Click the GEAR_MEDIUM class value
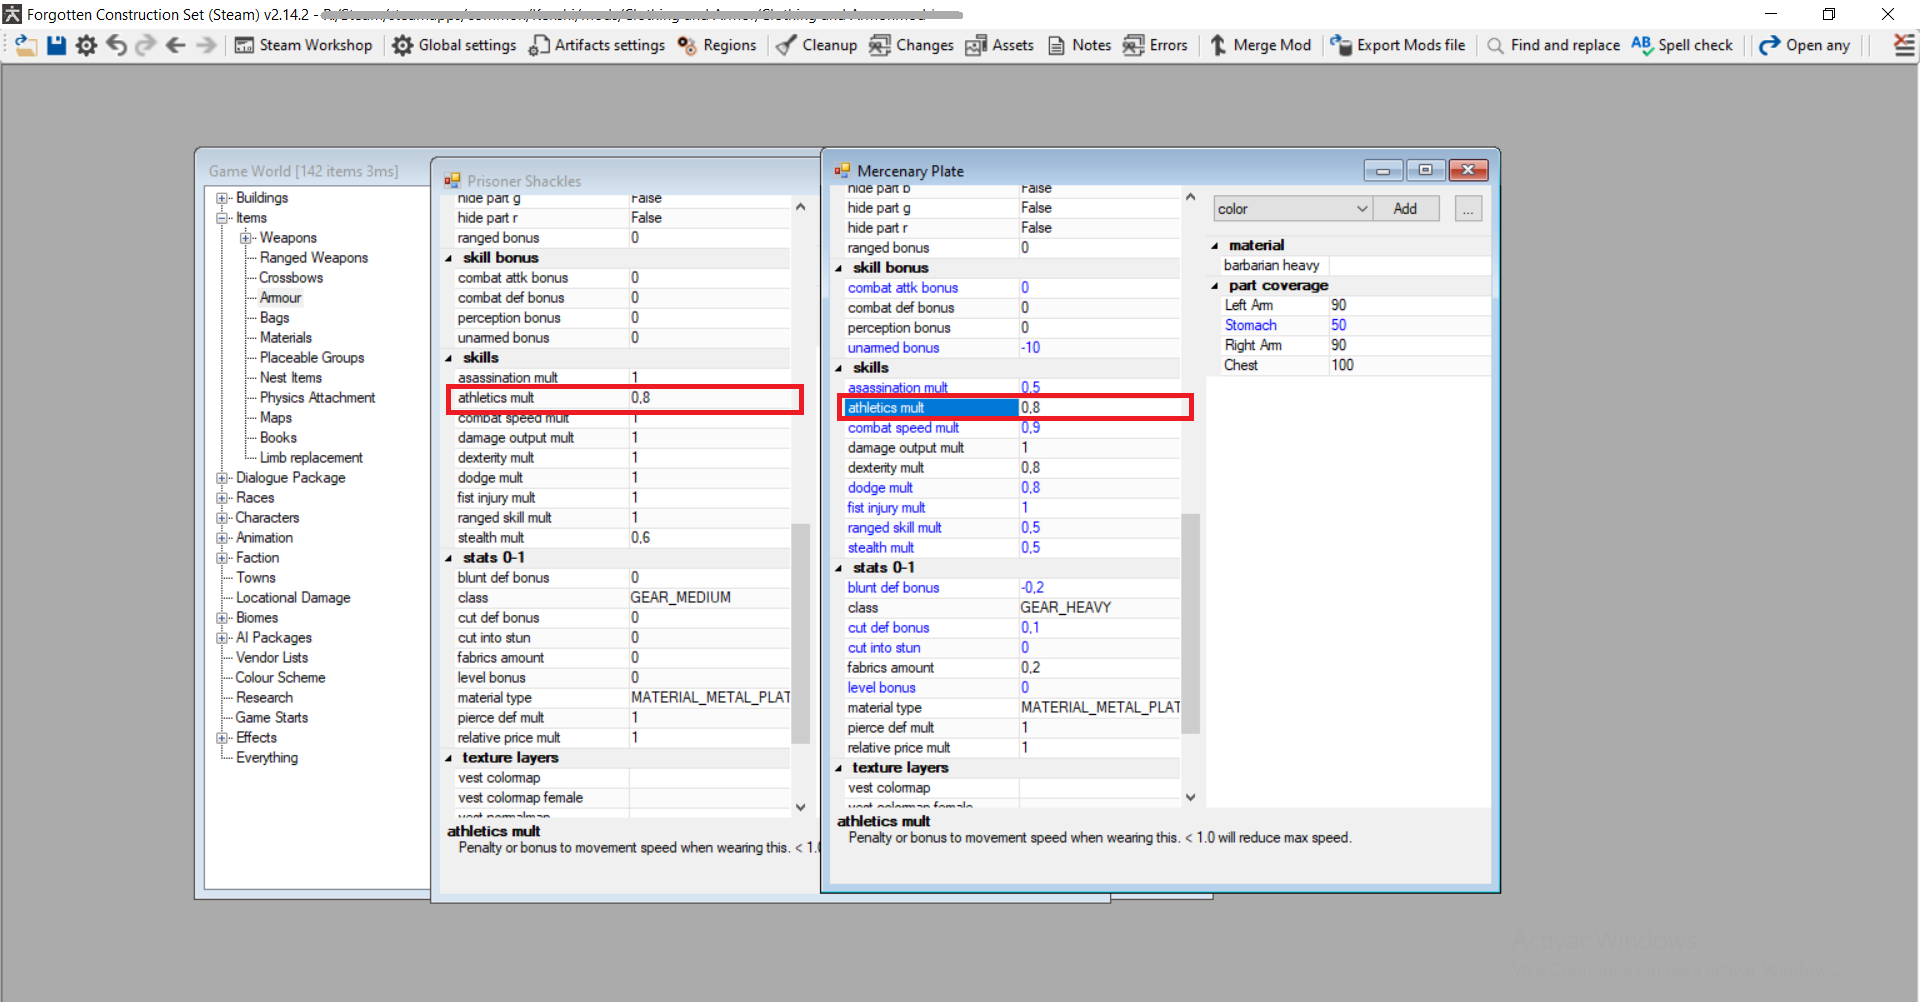 coord(681,598)
